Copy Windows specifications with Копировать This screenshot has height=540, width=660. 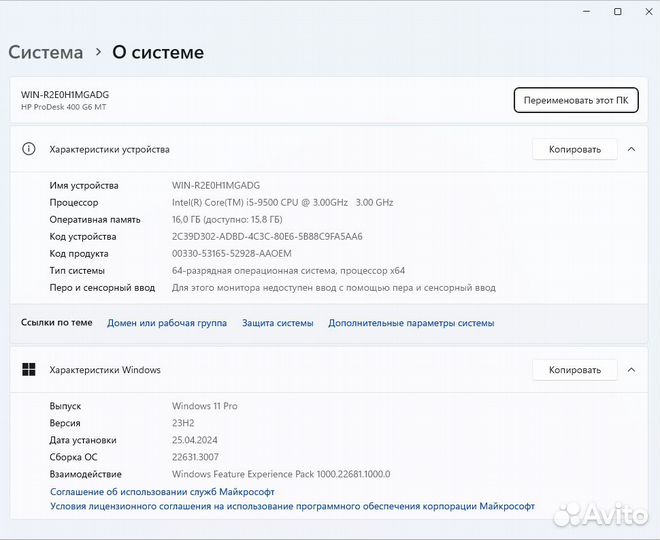(x=575, y=370)
